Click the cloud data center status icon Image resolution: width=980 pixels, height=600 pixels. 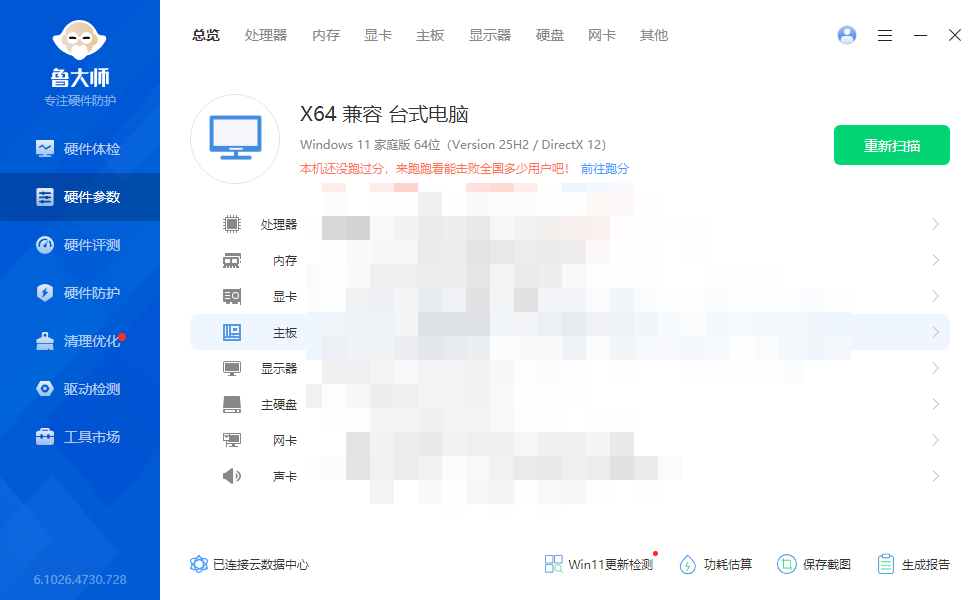tap(199, 564)
